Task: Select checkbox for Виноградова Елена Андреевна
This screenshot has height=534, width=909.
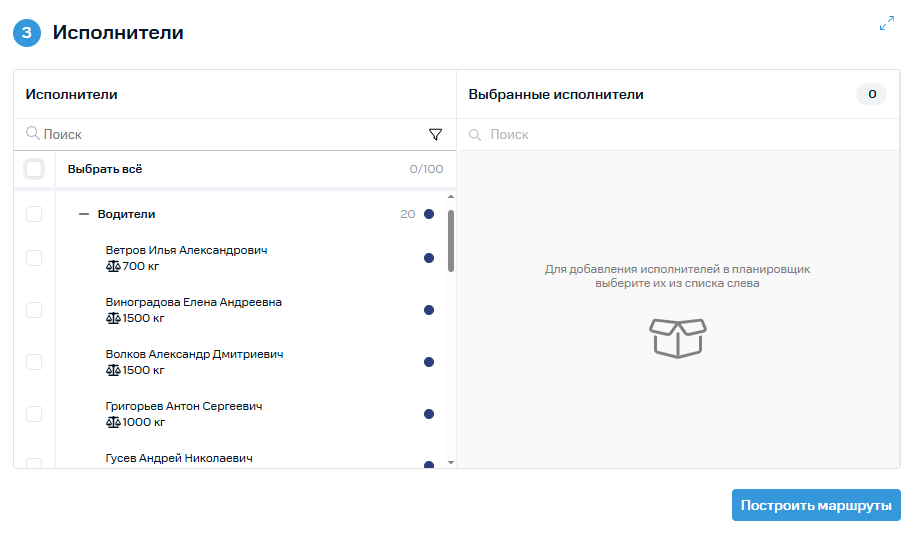Action: pos(34,310)
